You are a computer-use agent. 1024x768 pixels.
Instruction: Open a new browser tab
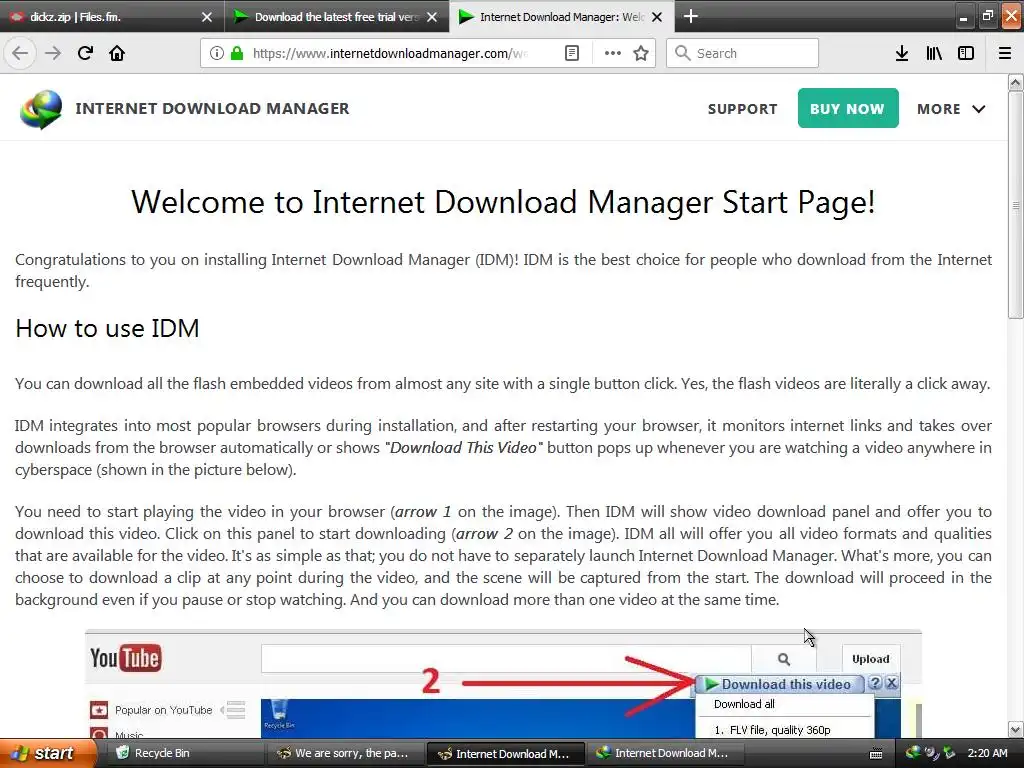coord(691,16)
